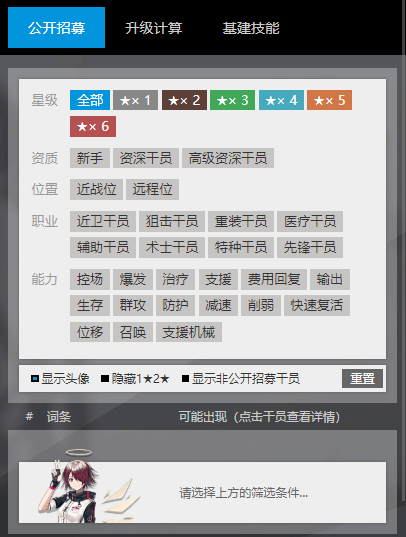The width and height of the screenshot is (406, 537).
Task: Open the 基建技能 tab
Action: [x=251, y=28]
